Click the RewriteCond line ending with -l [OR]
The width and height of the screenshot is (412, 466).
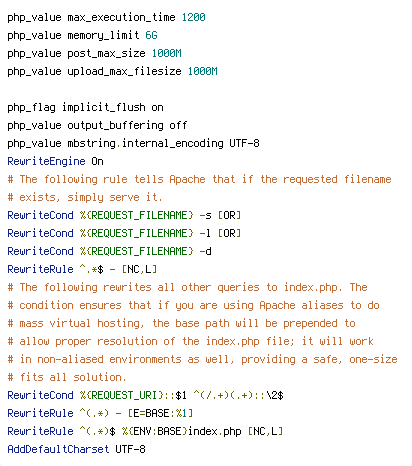coord(124,233)
